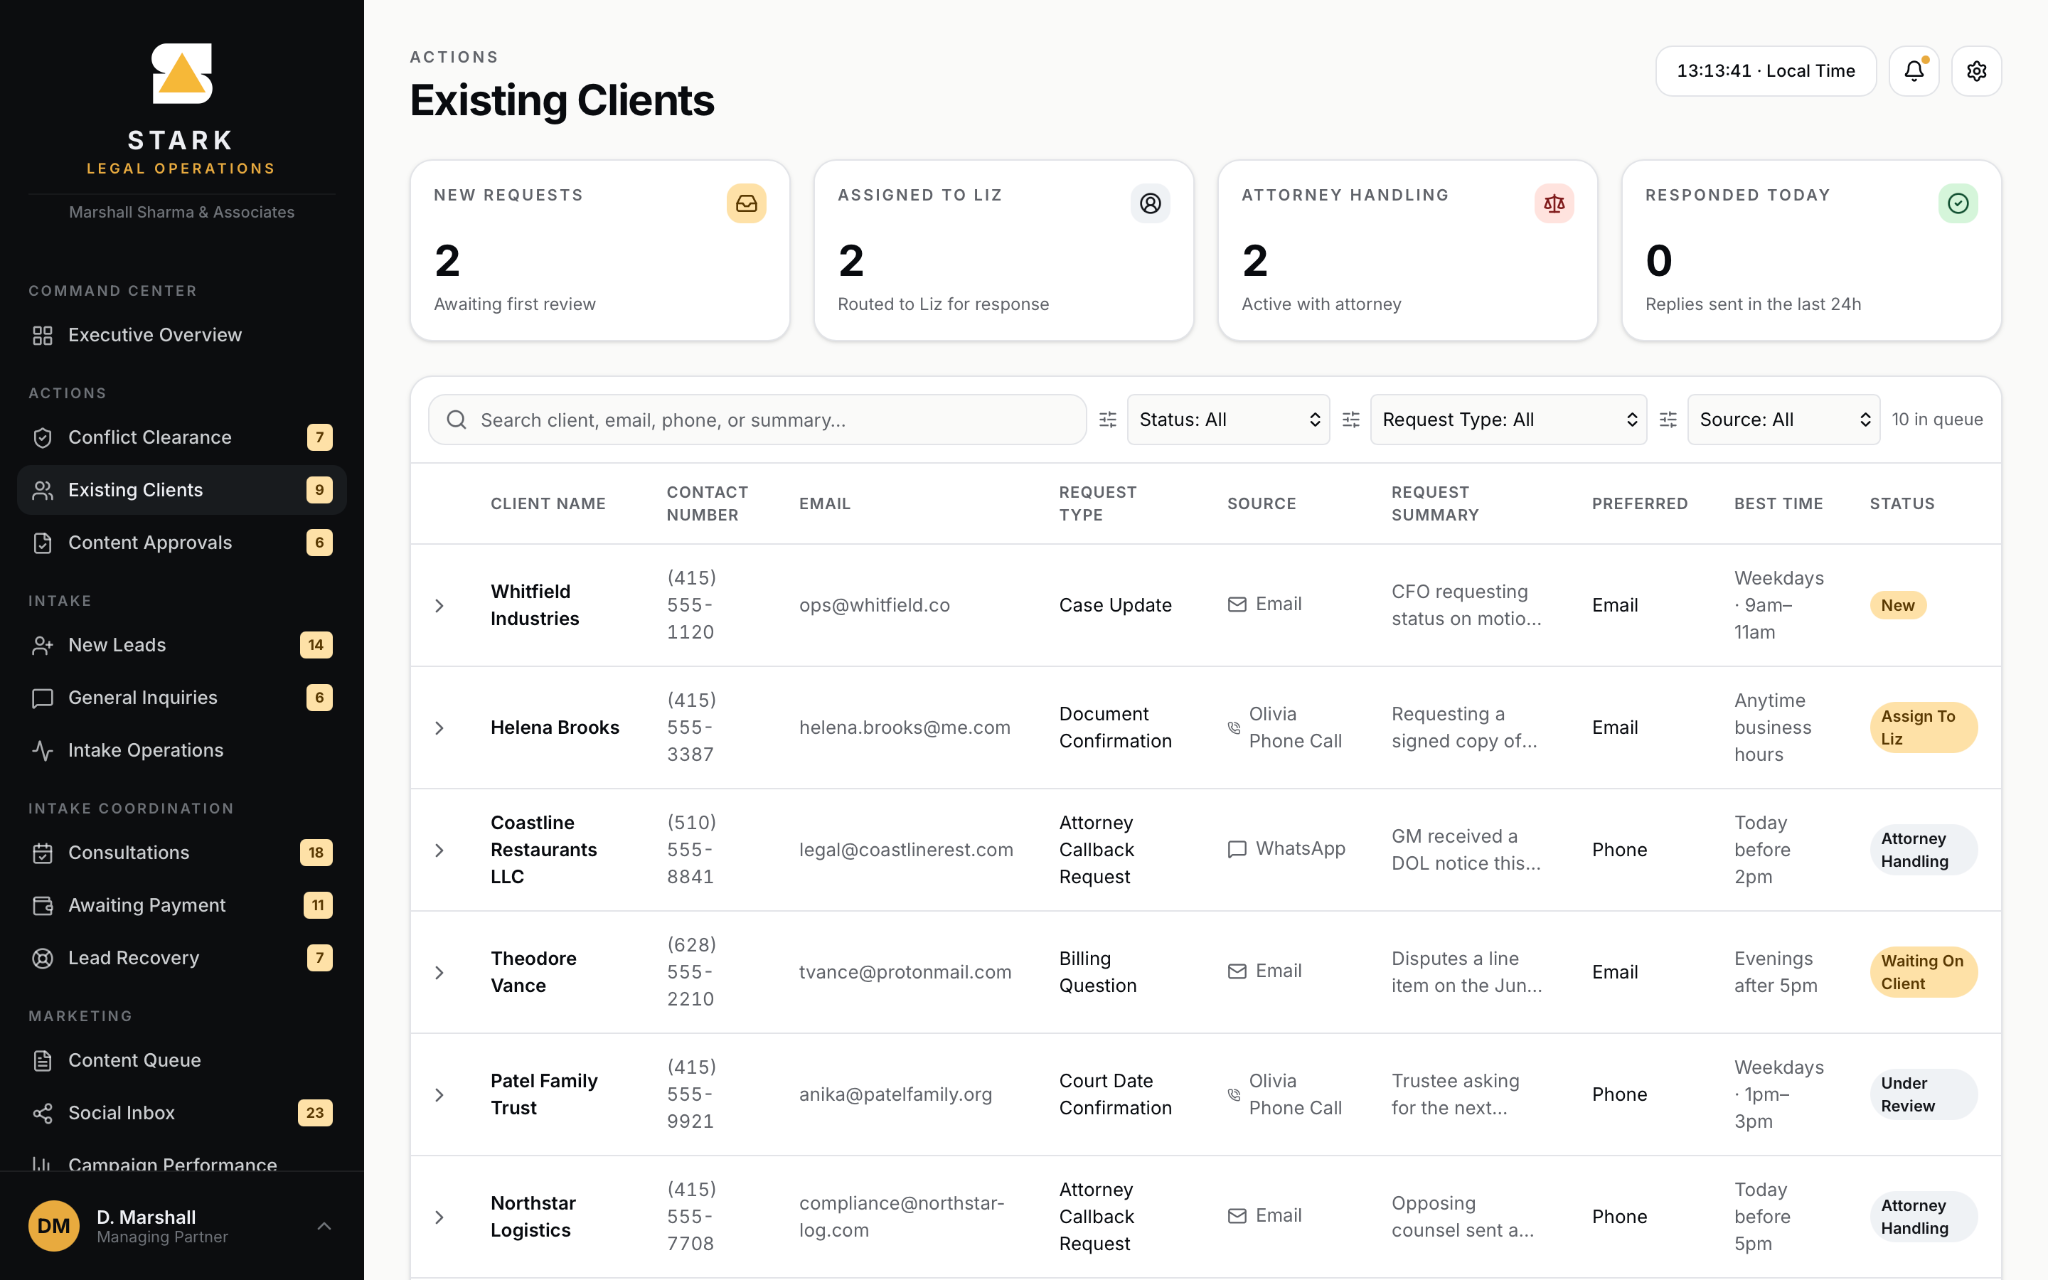
Task: Open settings gear icon
Action: (x=1976, y=71)
